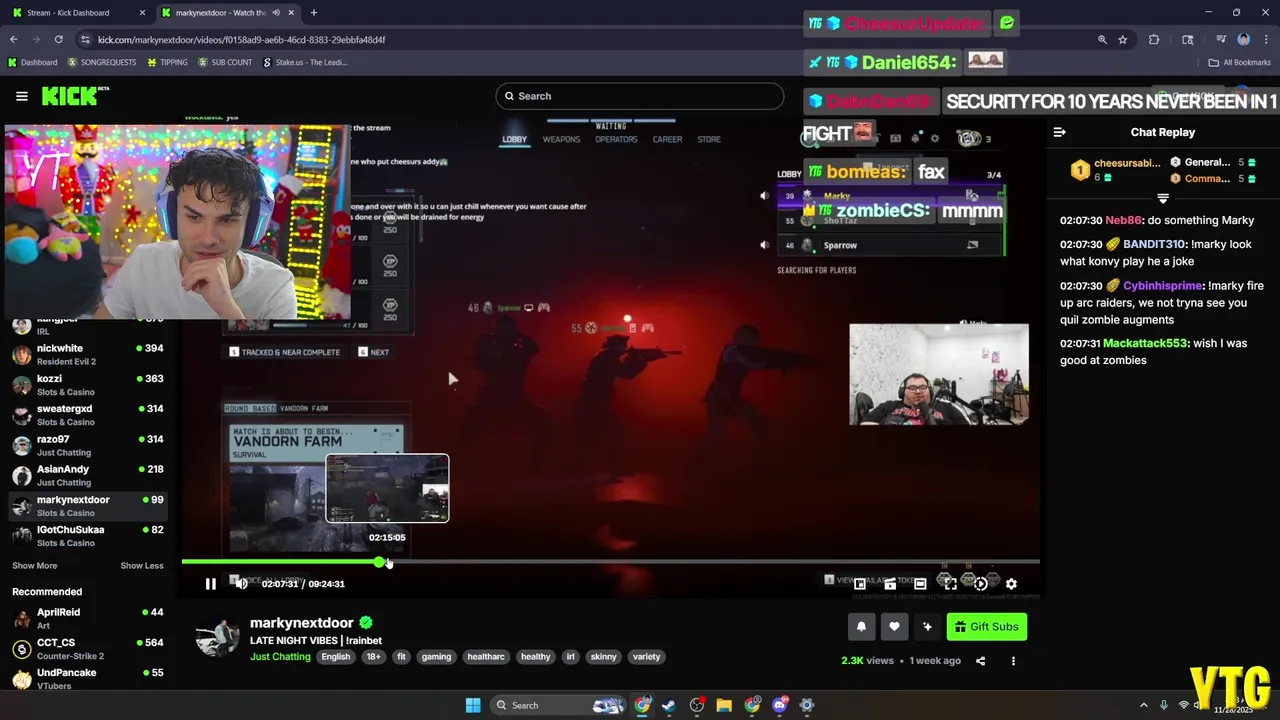Open SUB COUNT bookmark
The width and height of the screenshot is (1280, 720).
[x=225, y=62]
